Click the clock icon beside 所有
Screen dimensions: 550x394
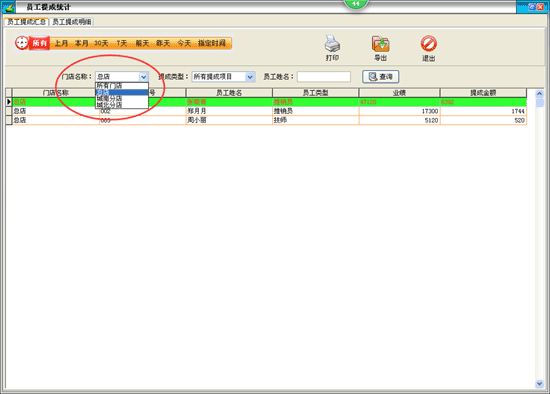point(22,43)
